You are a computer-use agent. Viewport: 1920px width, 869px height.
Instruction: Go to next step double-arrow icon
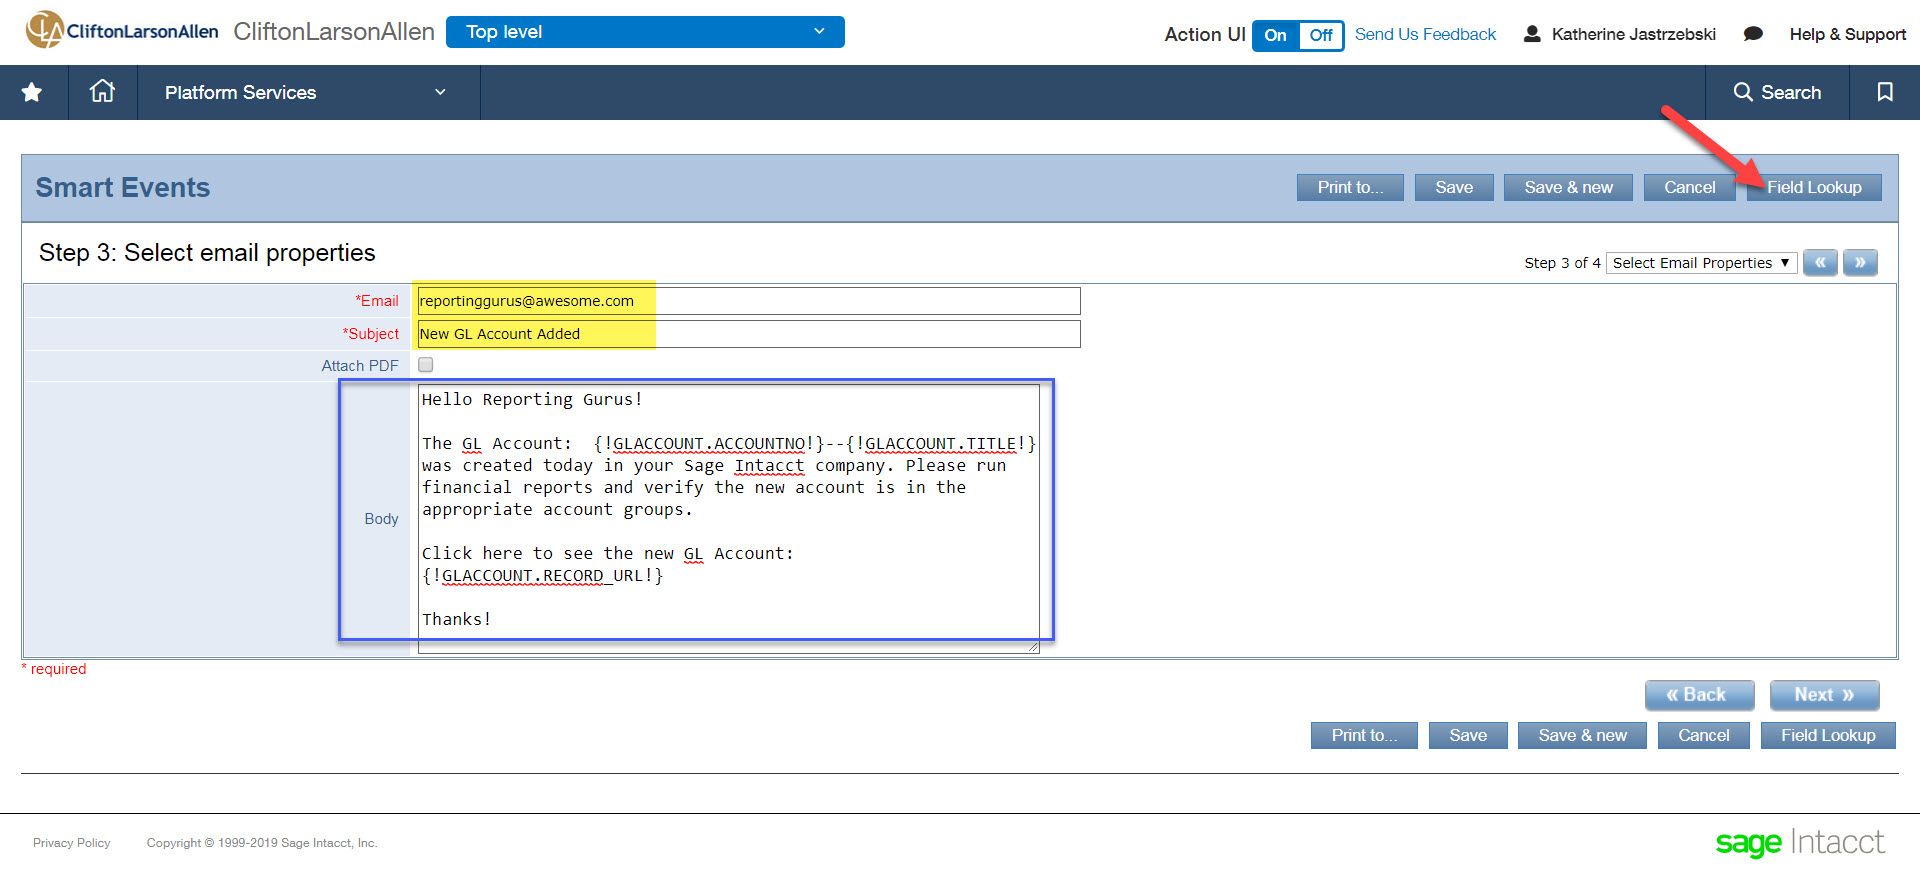[x=1860, y=263]
